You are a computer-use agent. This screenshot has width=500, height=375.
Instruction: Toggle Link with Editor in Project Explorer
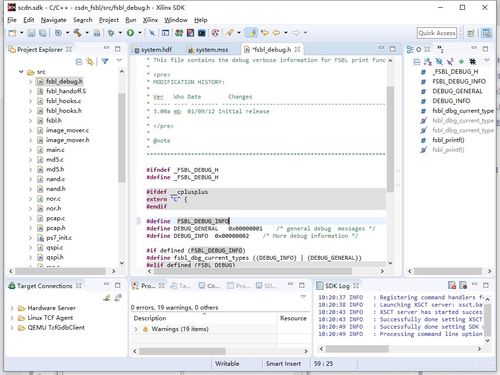(90, 61)
